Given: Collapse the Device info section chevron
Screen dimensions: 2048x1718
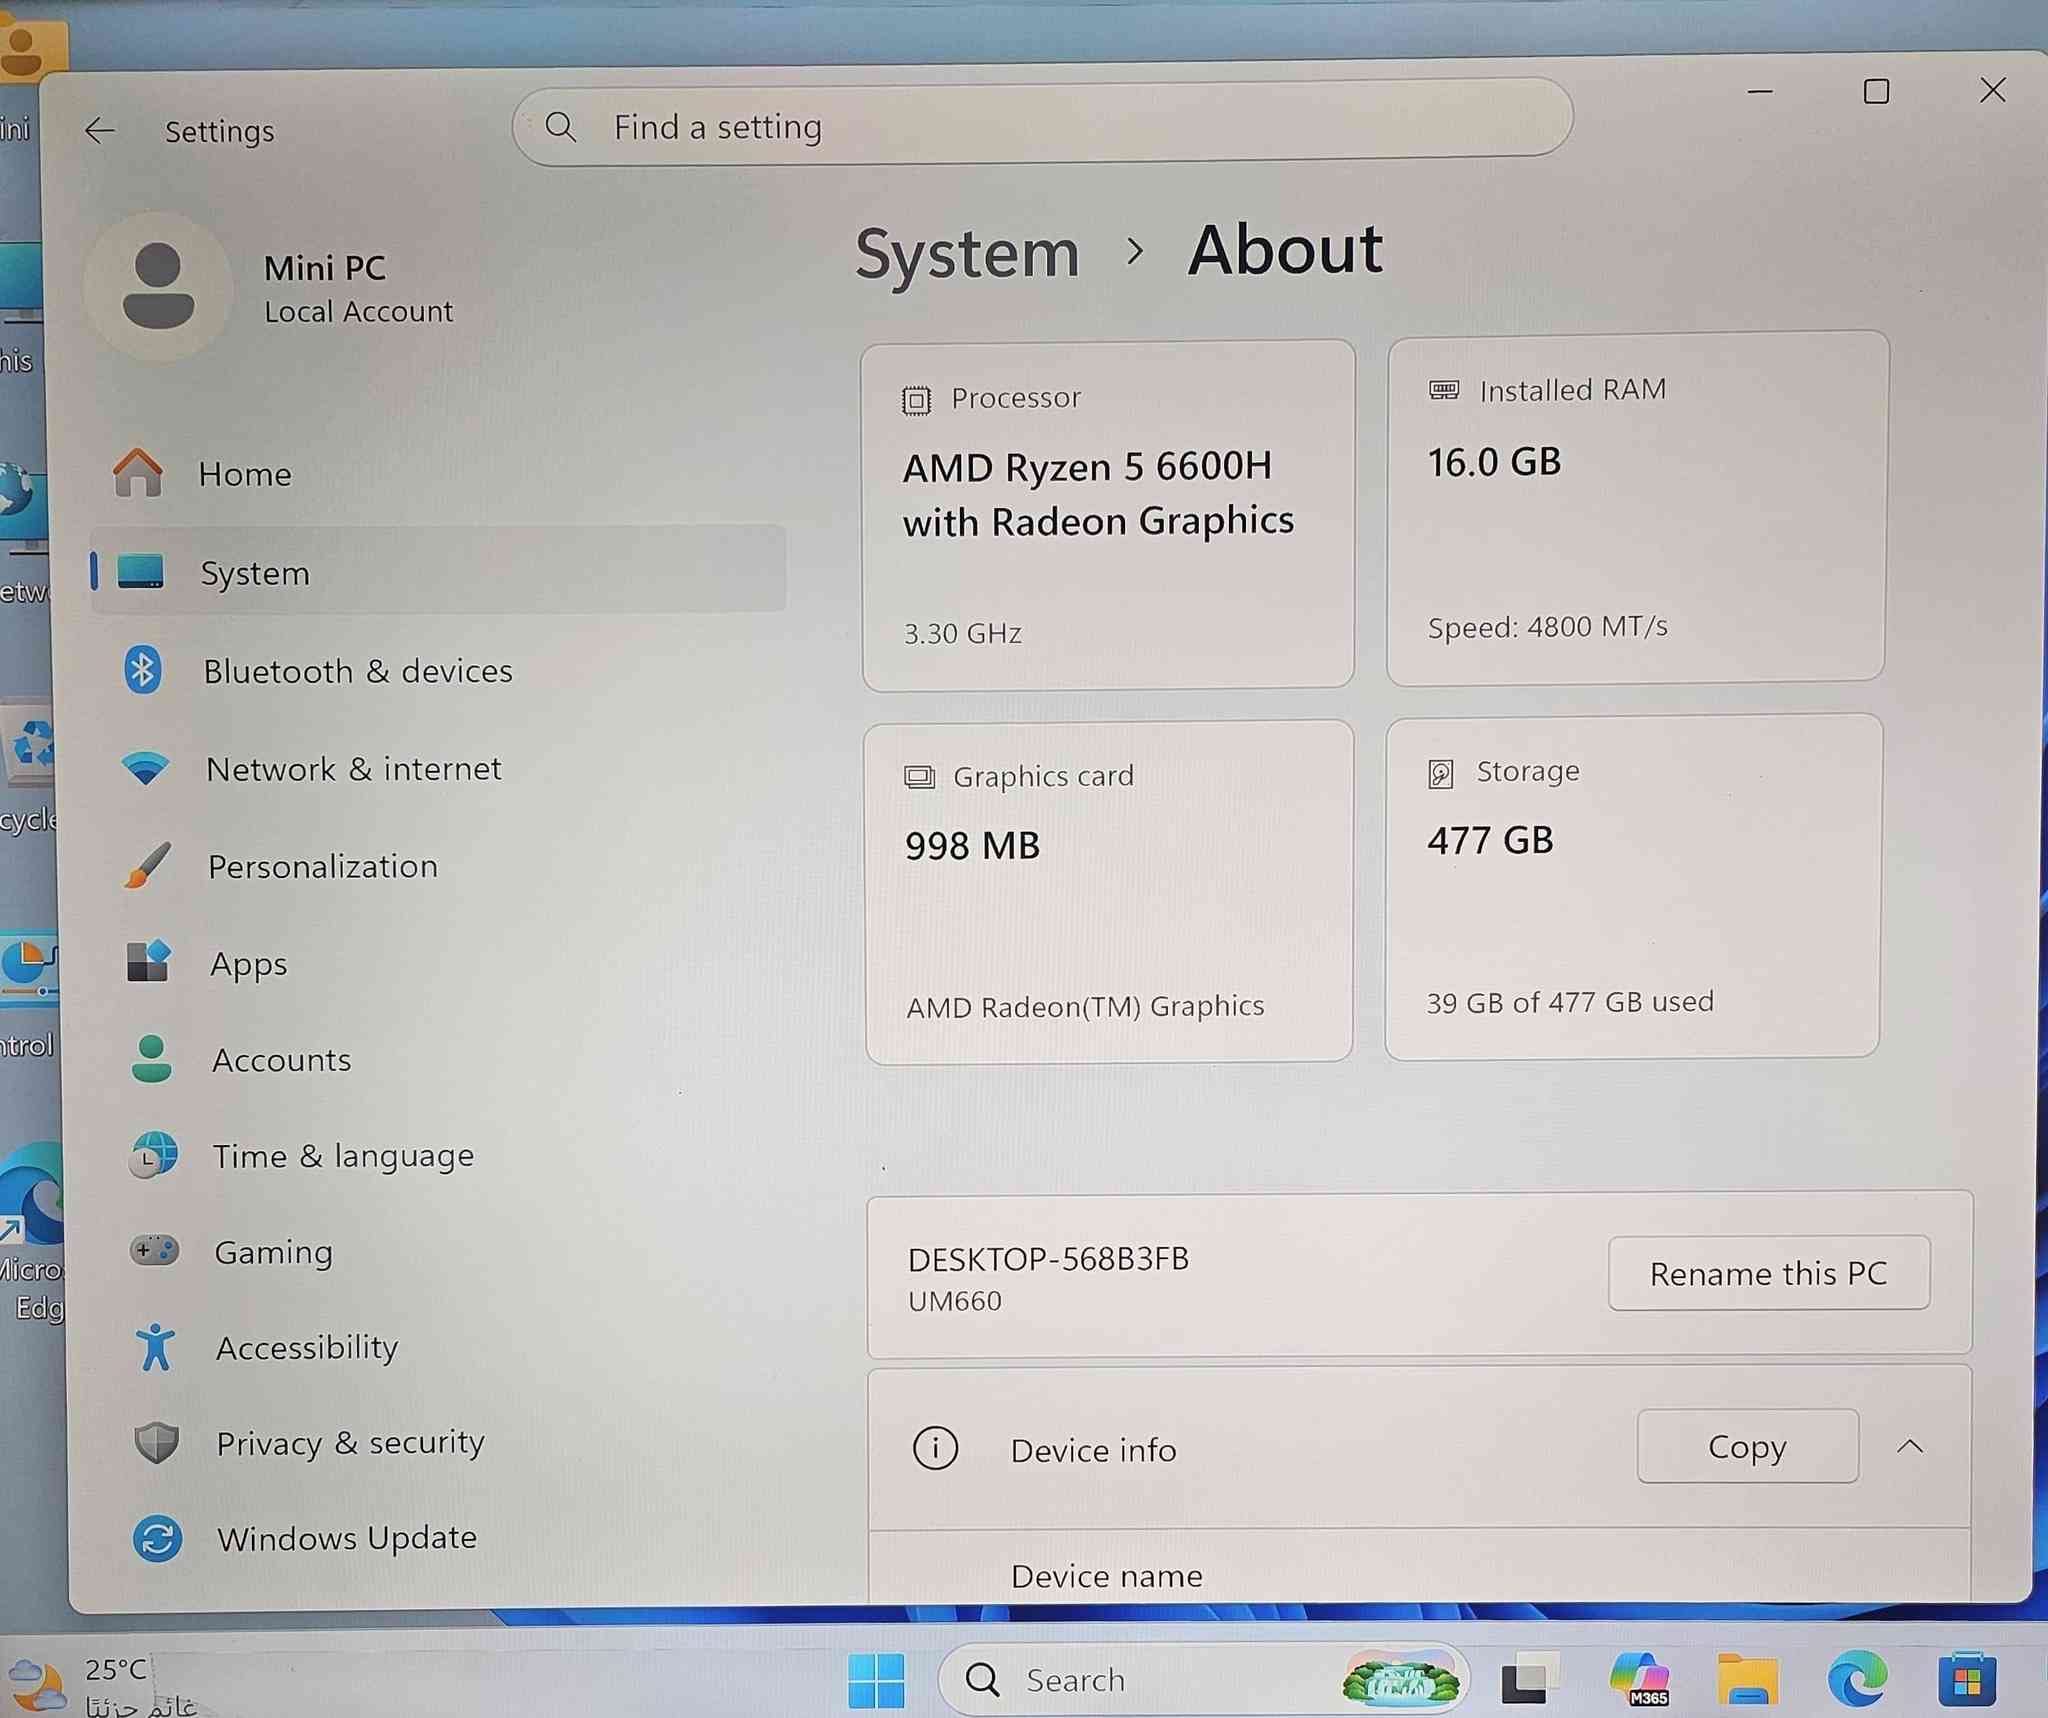Looking at the screenshot, I should pos(1910,1446).
